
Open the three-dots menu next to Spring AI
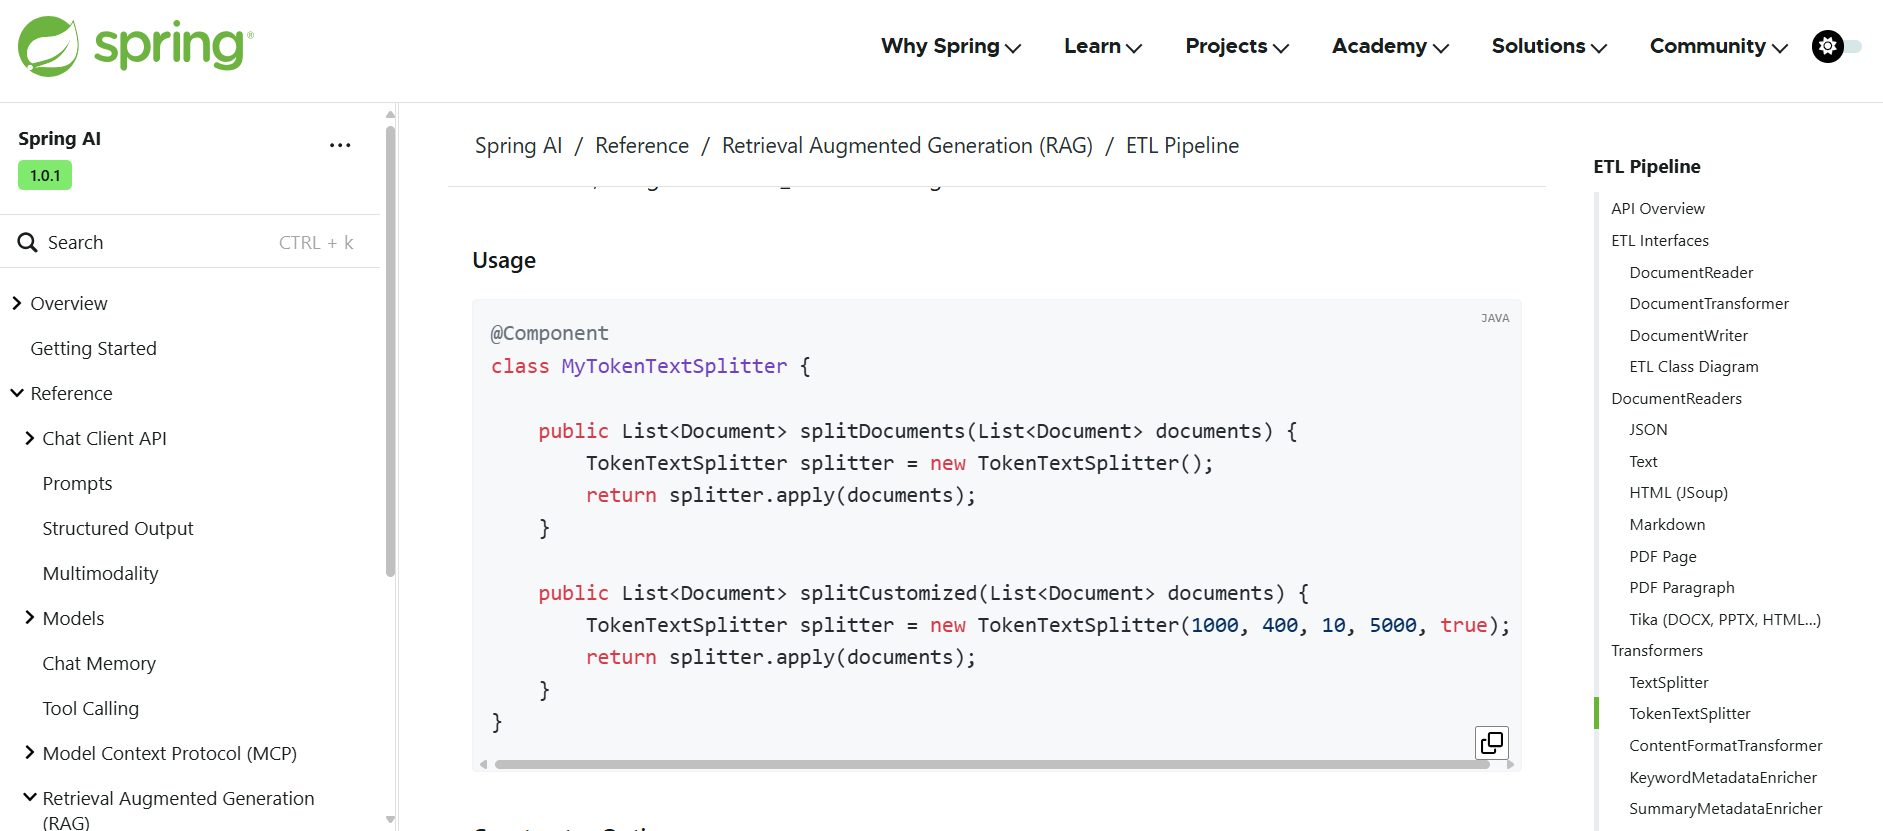pyautogui.click(x=340, y=145)
